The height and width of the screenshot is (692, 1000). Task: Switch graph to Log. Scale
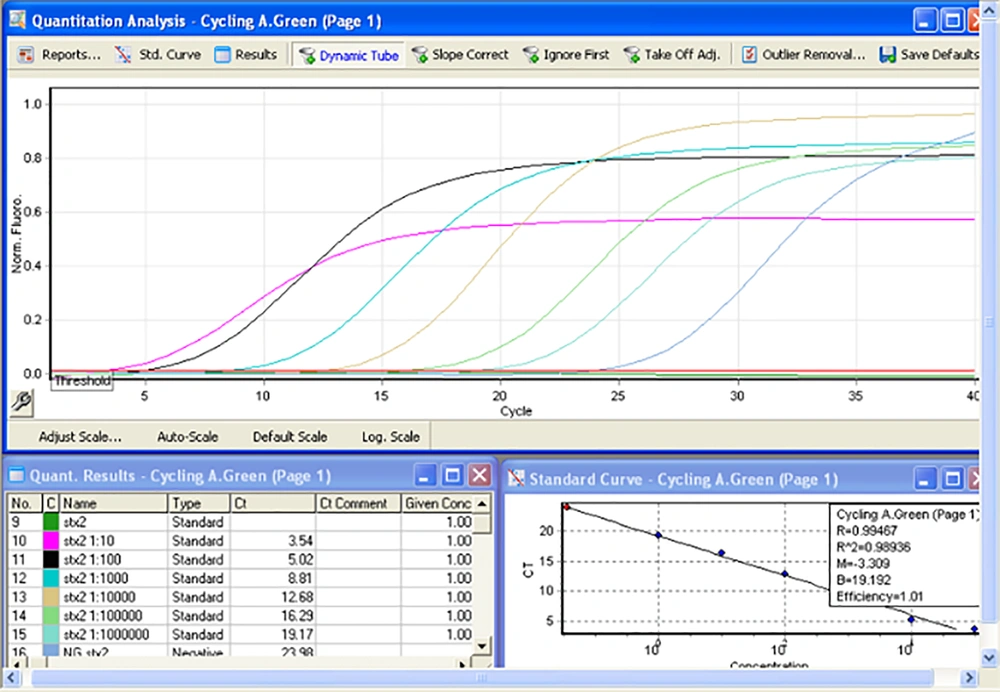coord(390,437)
